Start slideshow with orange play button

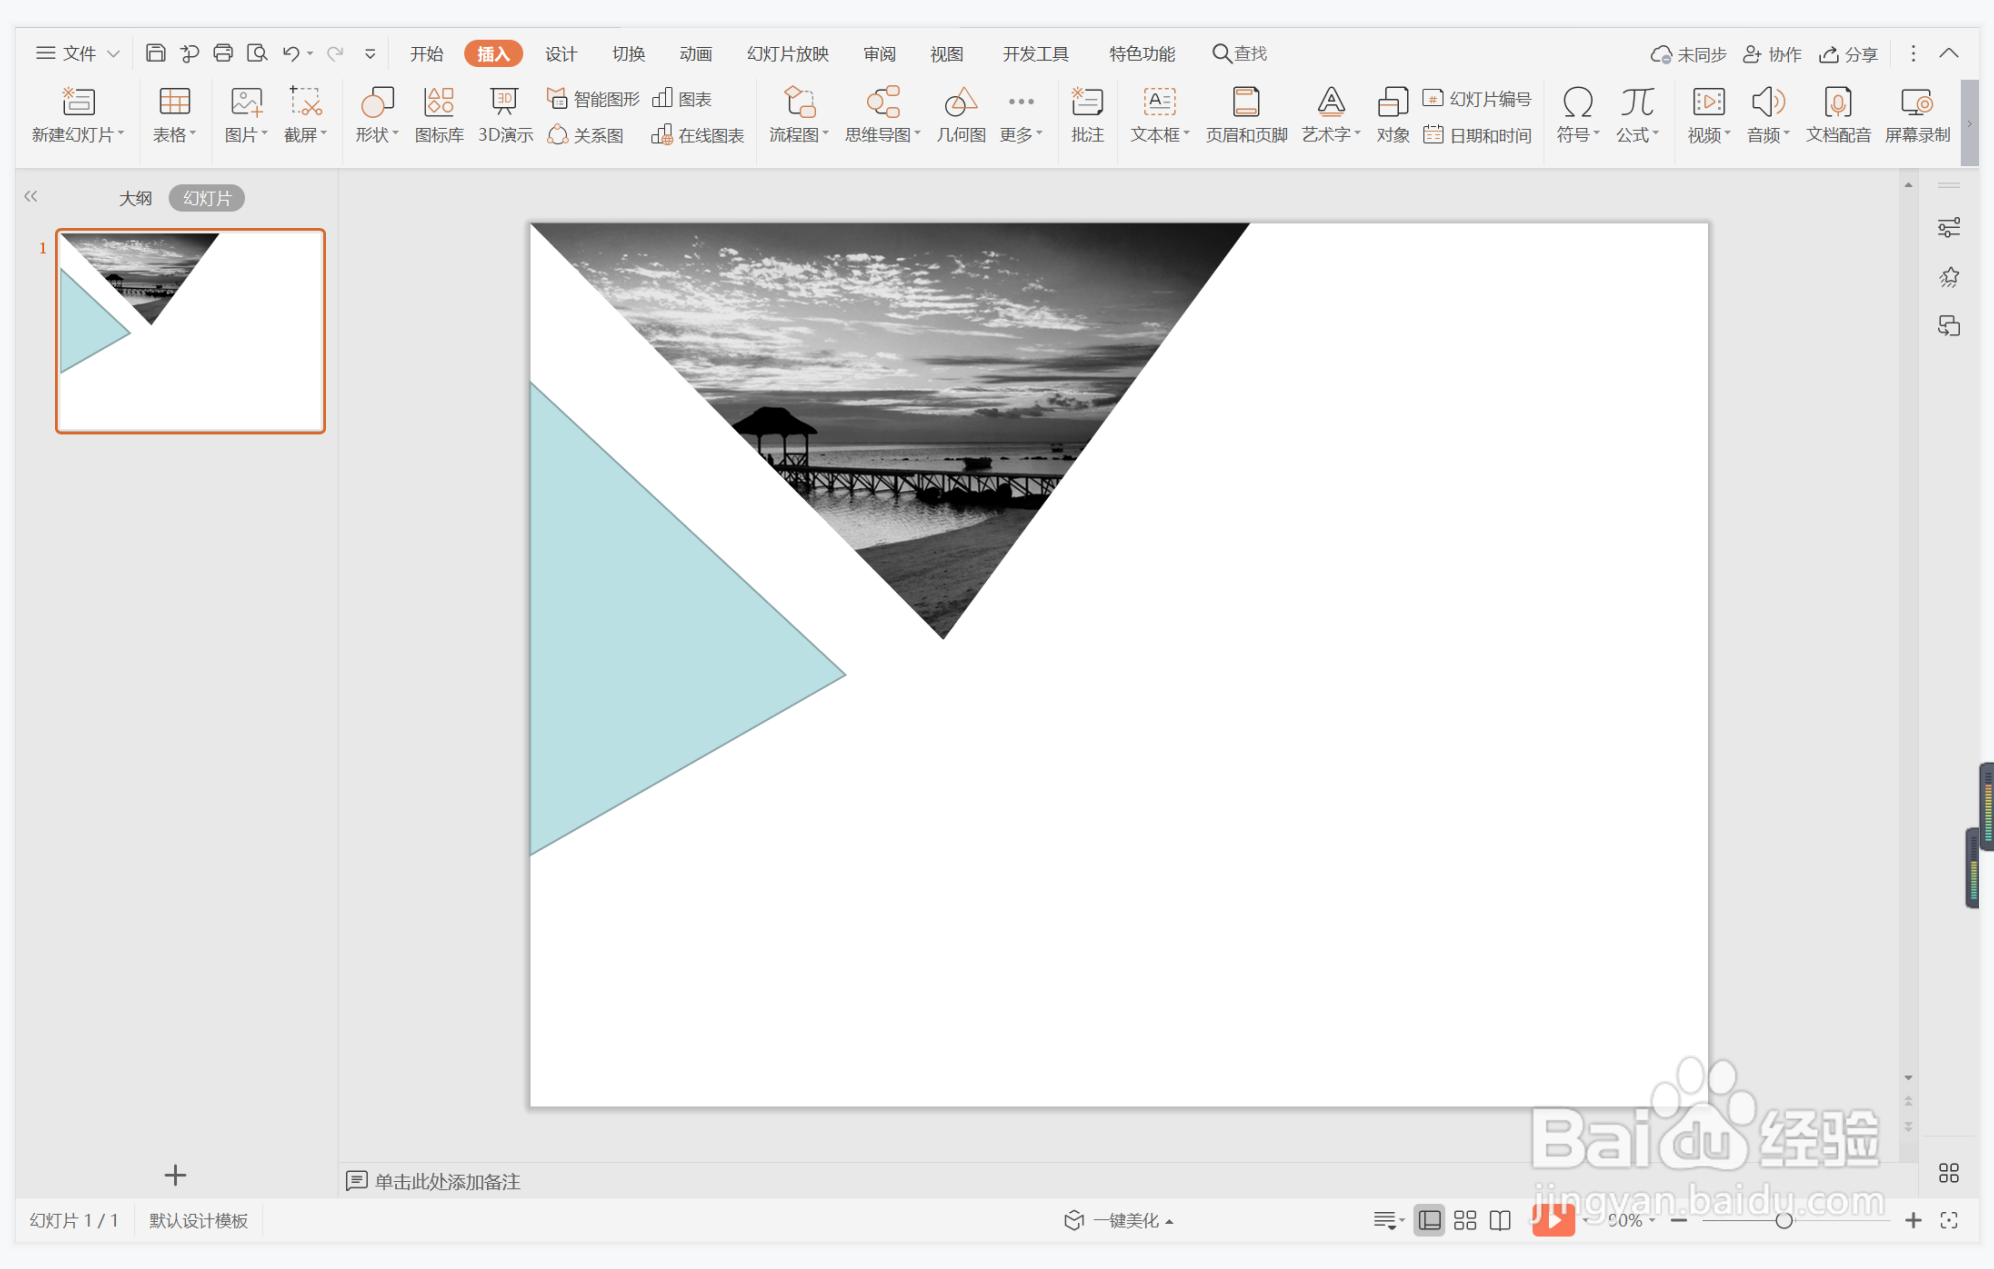pyautogui.click(x=1553, y=1220)
